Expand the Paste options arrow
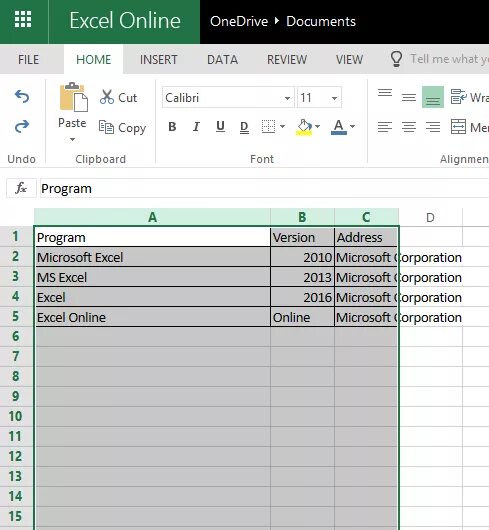Image resolution: width=489 pixels, height=530 pixels. click(72, 139)
